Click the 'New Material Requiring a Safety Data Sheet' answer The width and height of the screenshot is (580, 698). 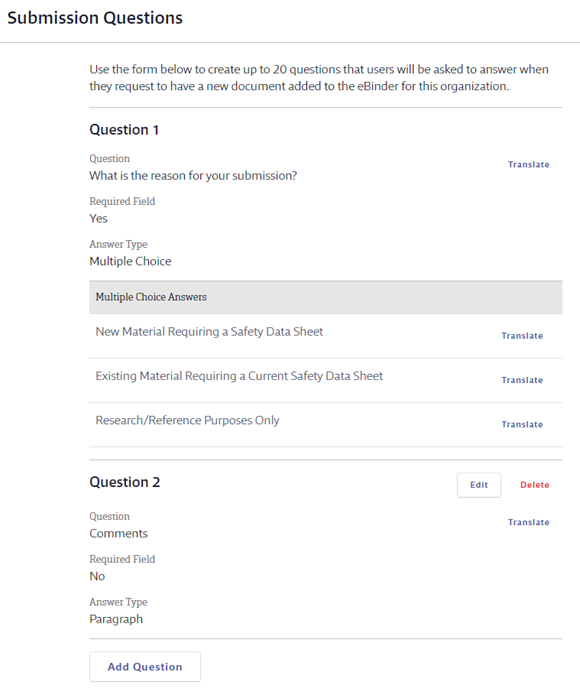[209, 332]
